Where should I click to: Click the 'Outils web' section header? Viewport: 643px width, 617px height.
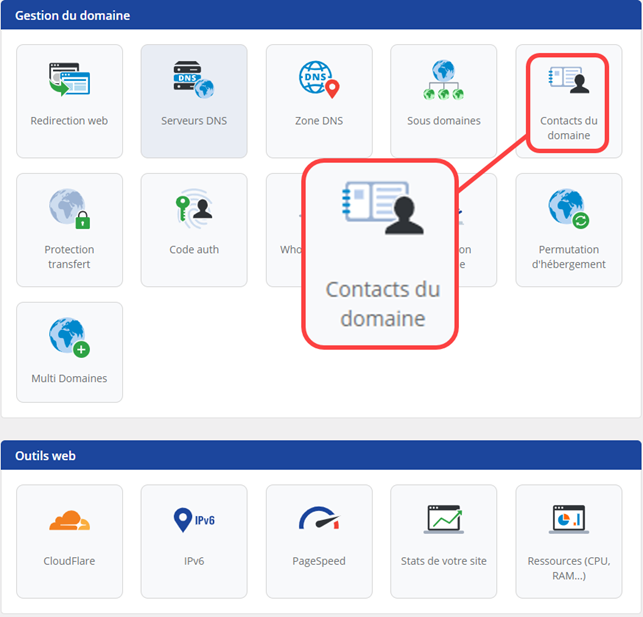coord(321,455)
